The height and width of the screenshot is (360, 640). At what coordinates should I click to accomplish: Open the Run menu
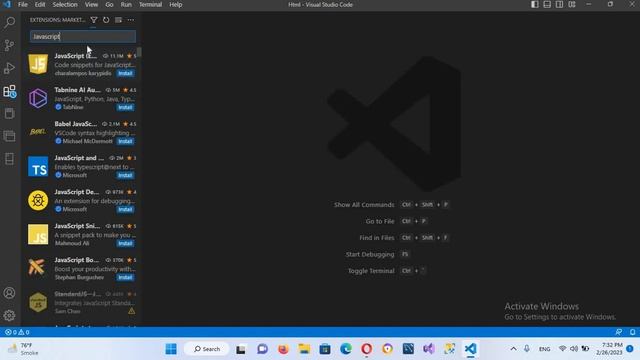(126, 4)
